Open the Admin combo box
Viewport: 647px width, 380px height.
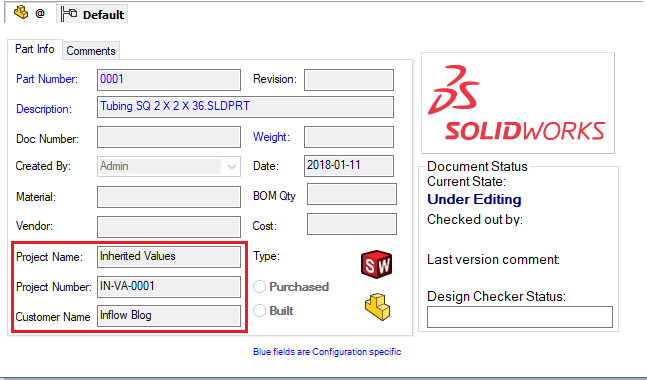coord(169,166)
